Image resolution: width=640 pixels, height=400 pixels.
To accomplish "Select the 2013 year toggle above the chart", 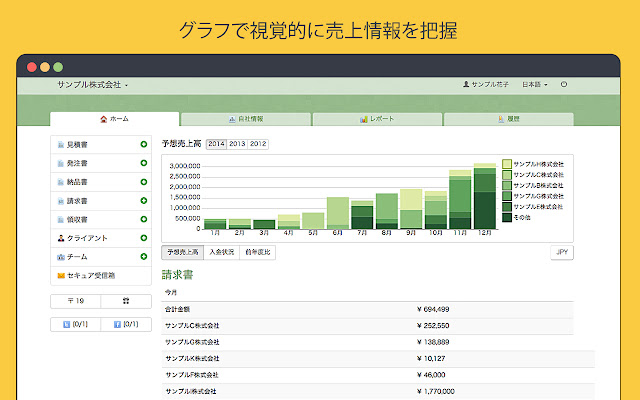I will pos(238,144).
